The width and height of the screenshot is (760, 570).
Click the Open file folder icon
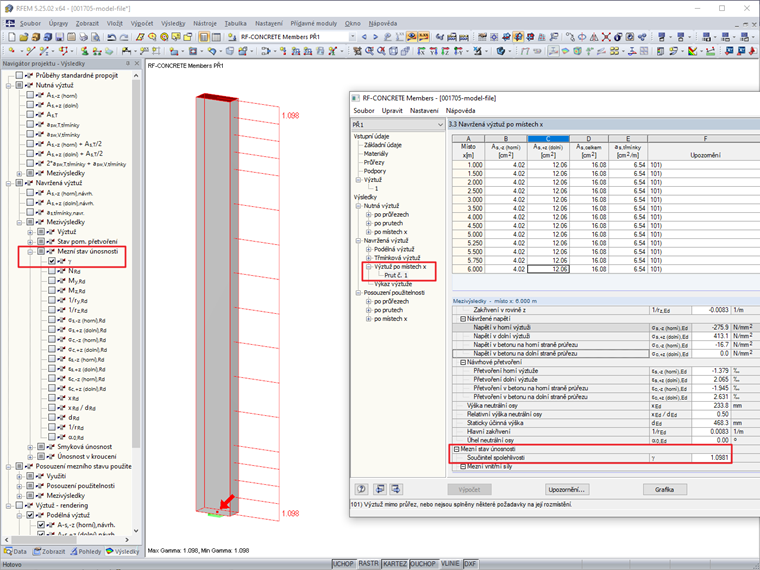tap(23, 37)
